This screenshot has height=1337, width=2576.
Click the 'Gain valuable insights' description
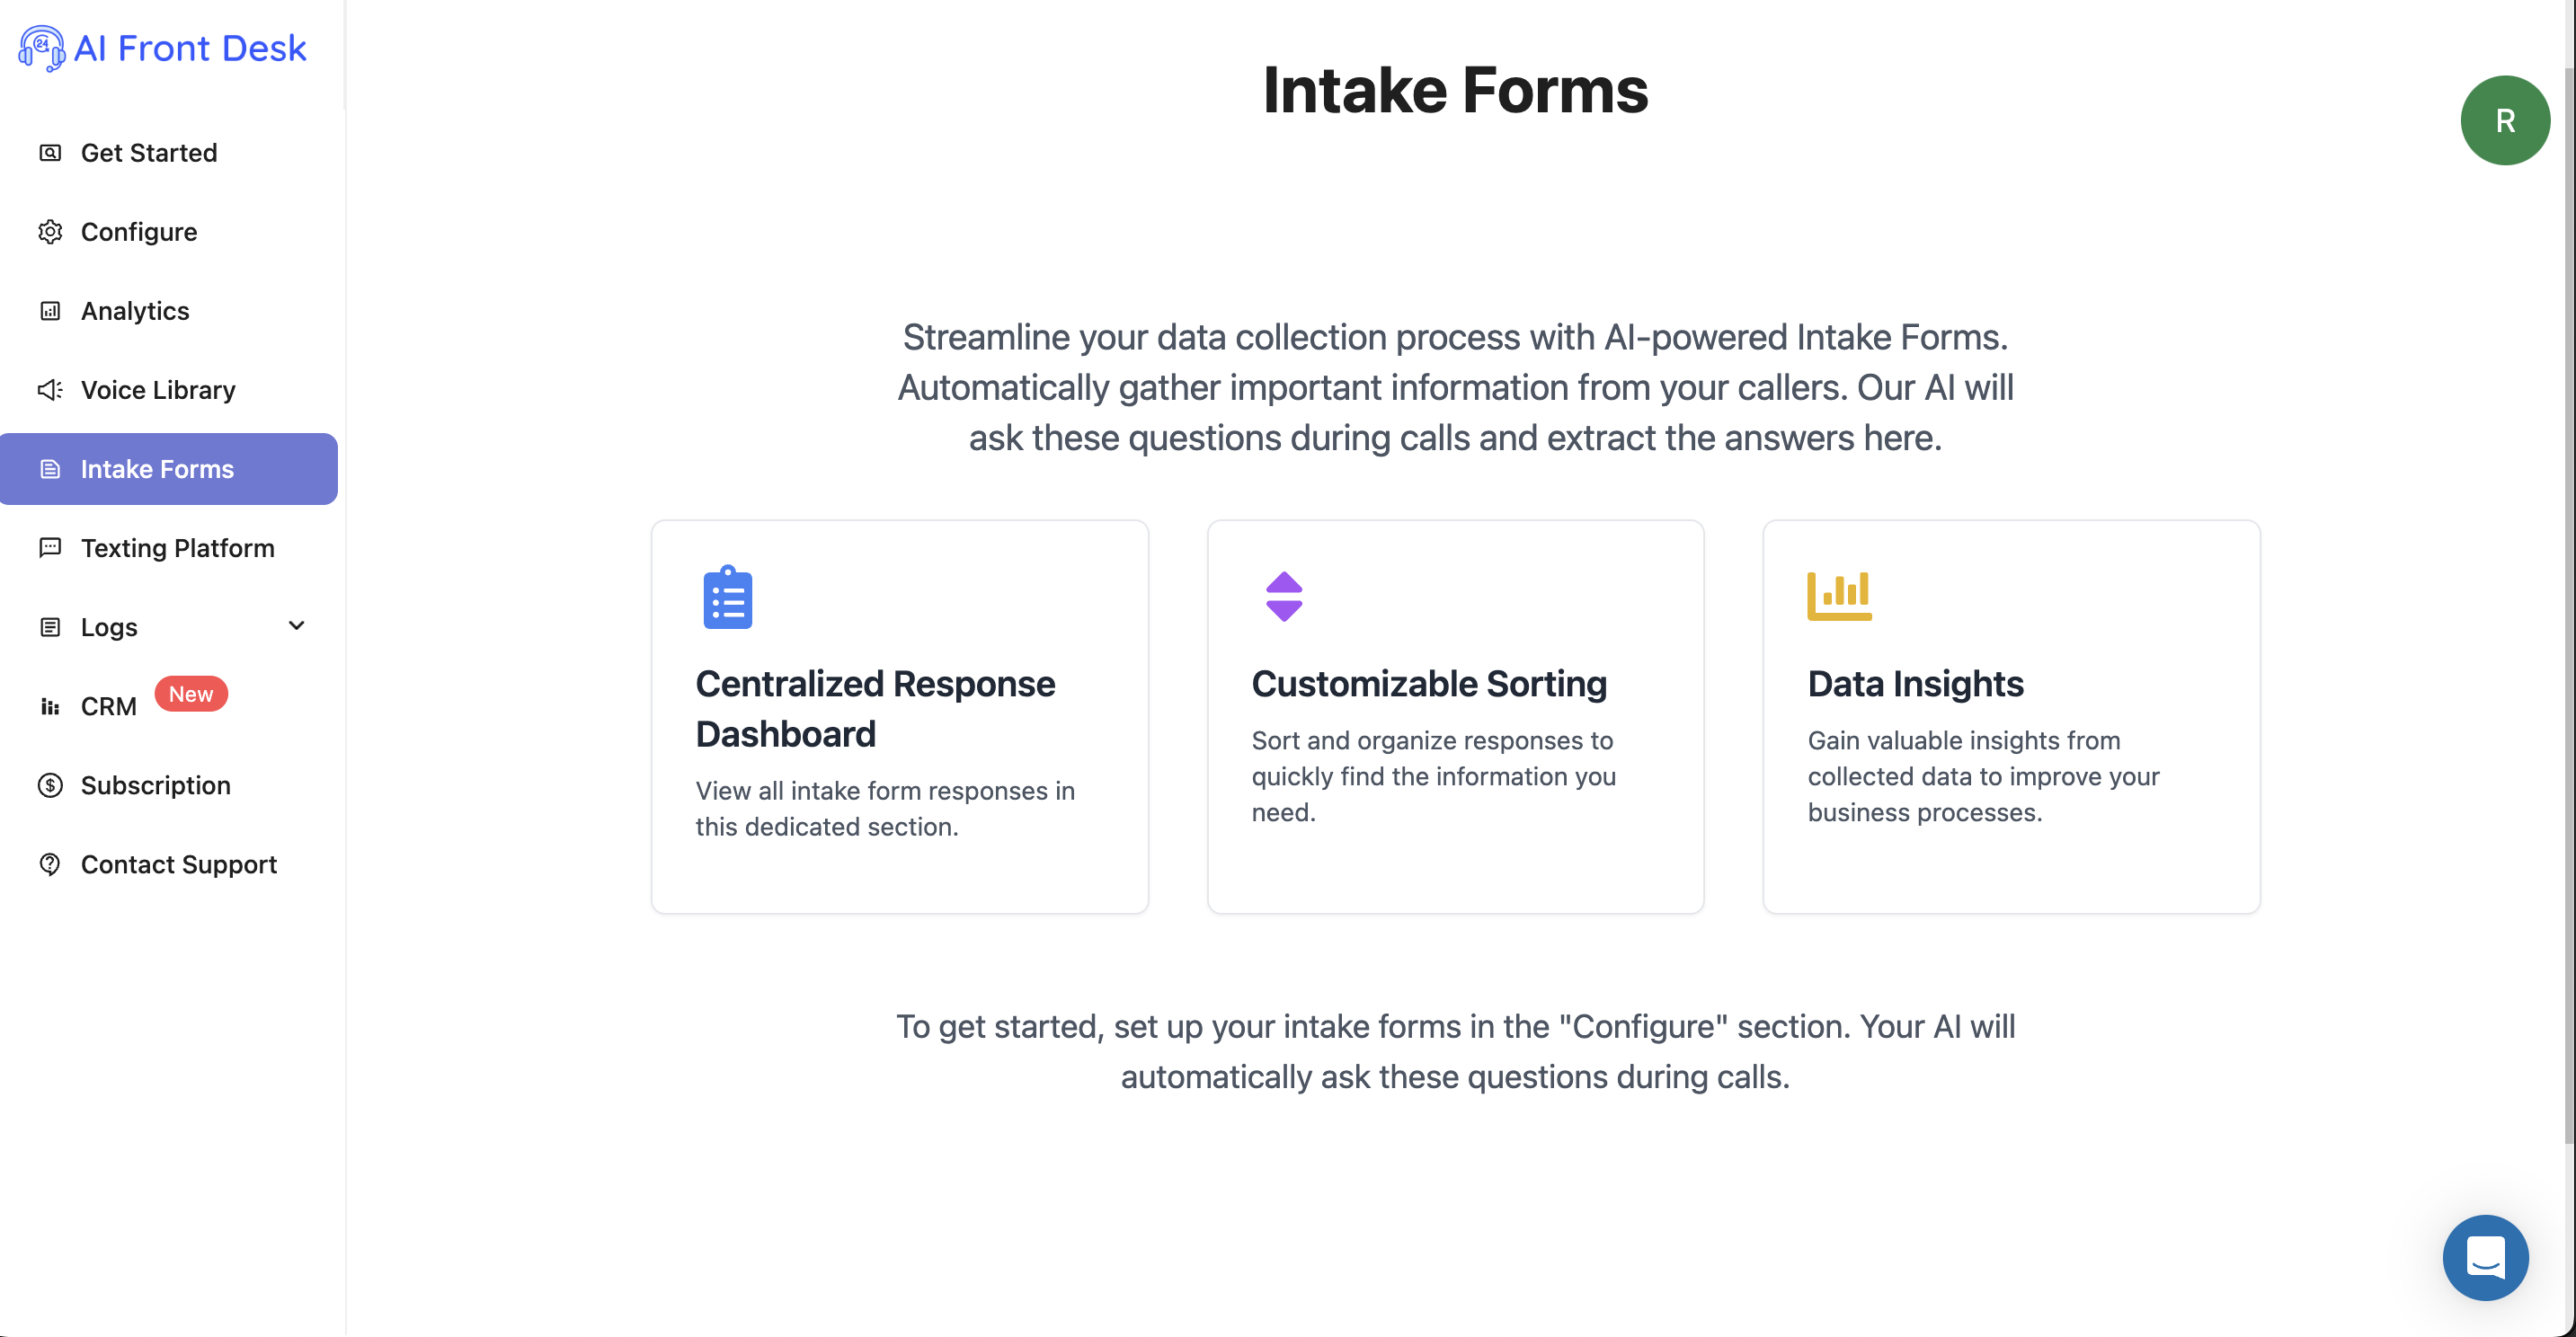[1983, 776]
